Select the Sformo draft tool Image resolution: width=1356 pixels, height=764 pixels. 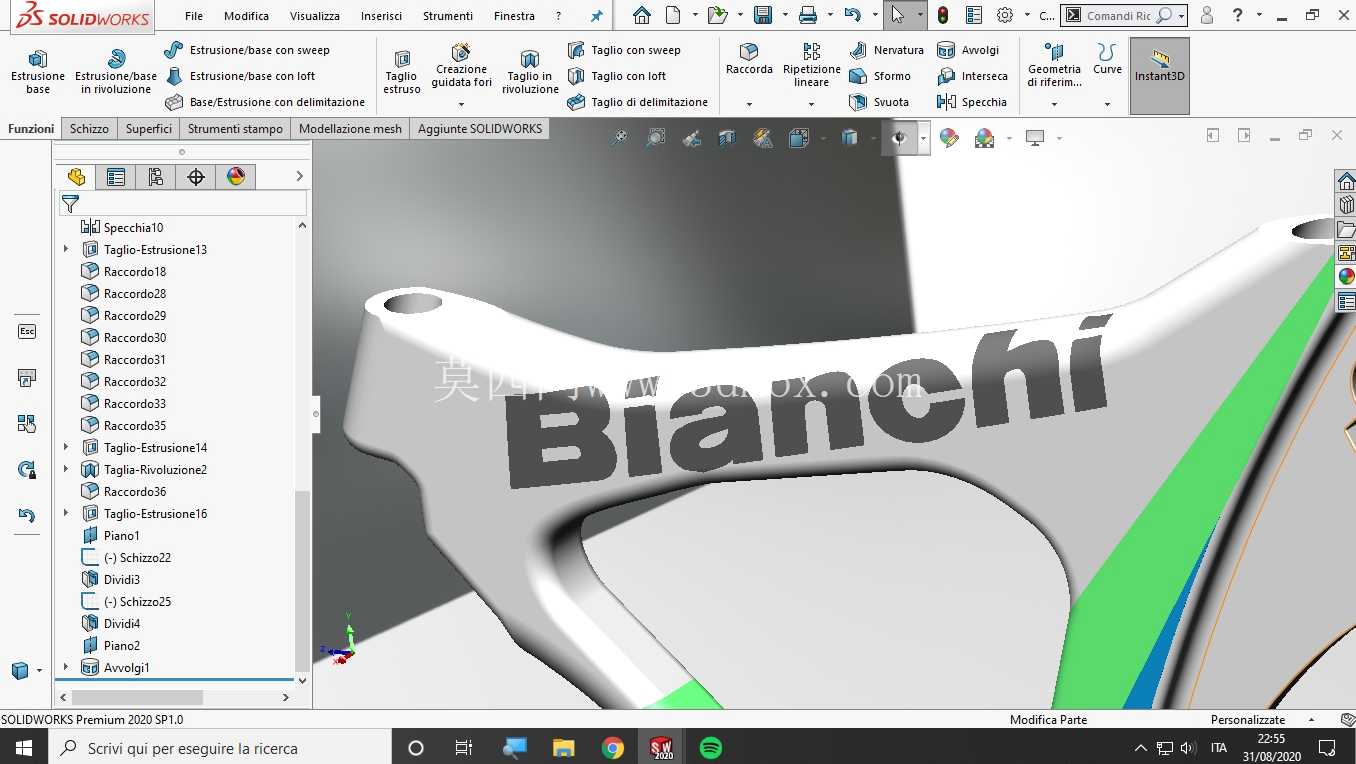tap(880, 76)
